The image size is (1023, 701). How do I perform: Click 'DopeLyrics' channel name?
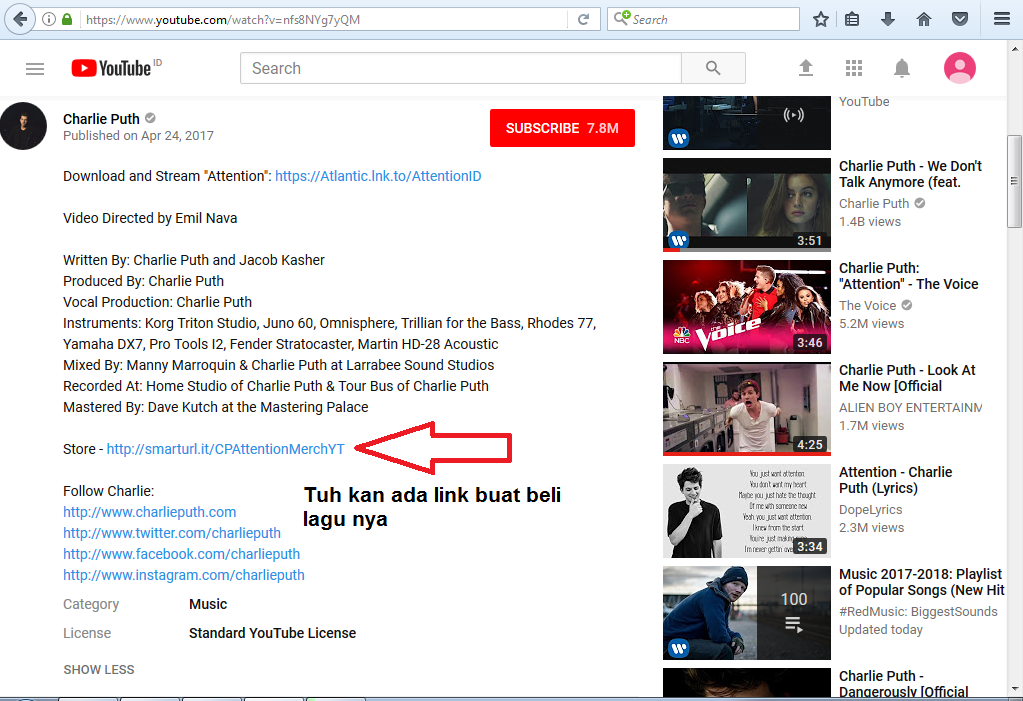click(870, 510)
